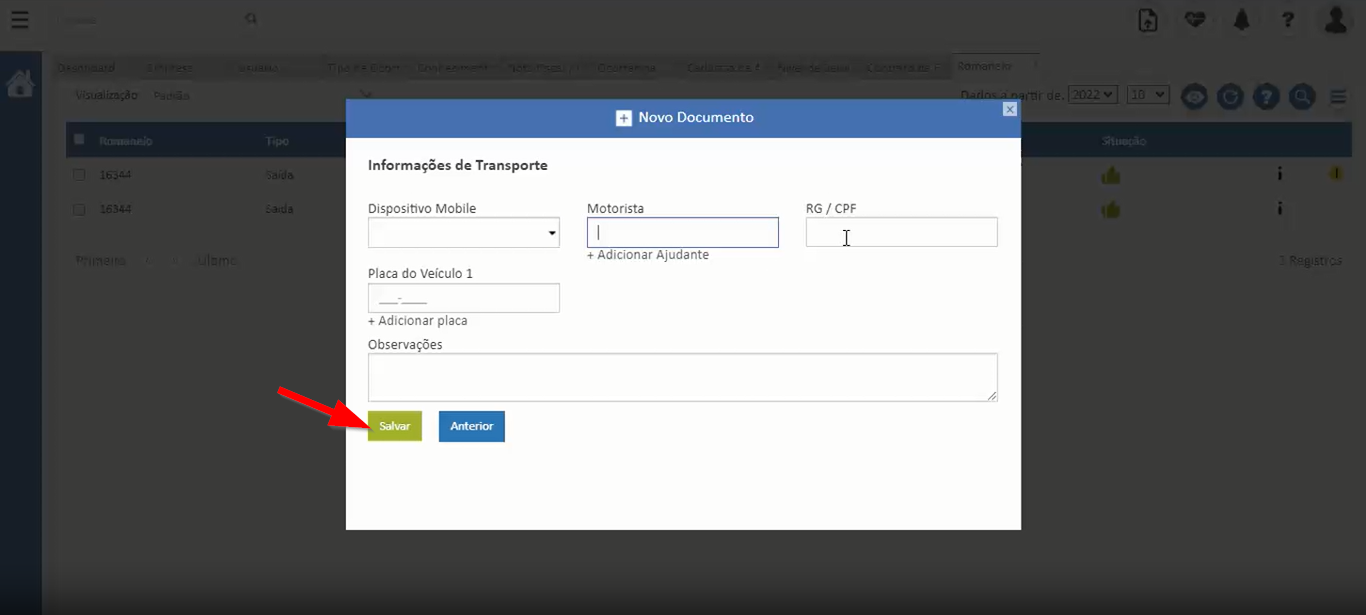Click the + Adicionar Ajudante link
The width and height of the screenshot is (1366, 615).
(x=647, y=255)
